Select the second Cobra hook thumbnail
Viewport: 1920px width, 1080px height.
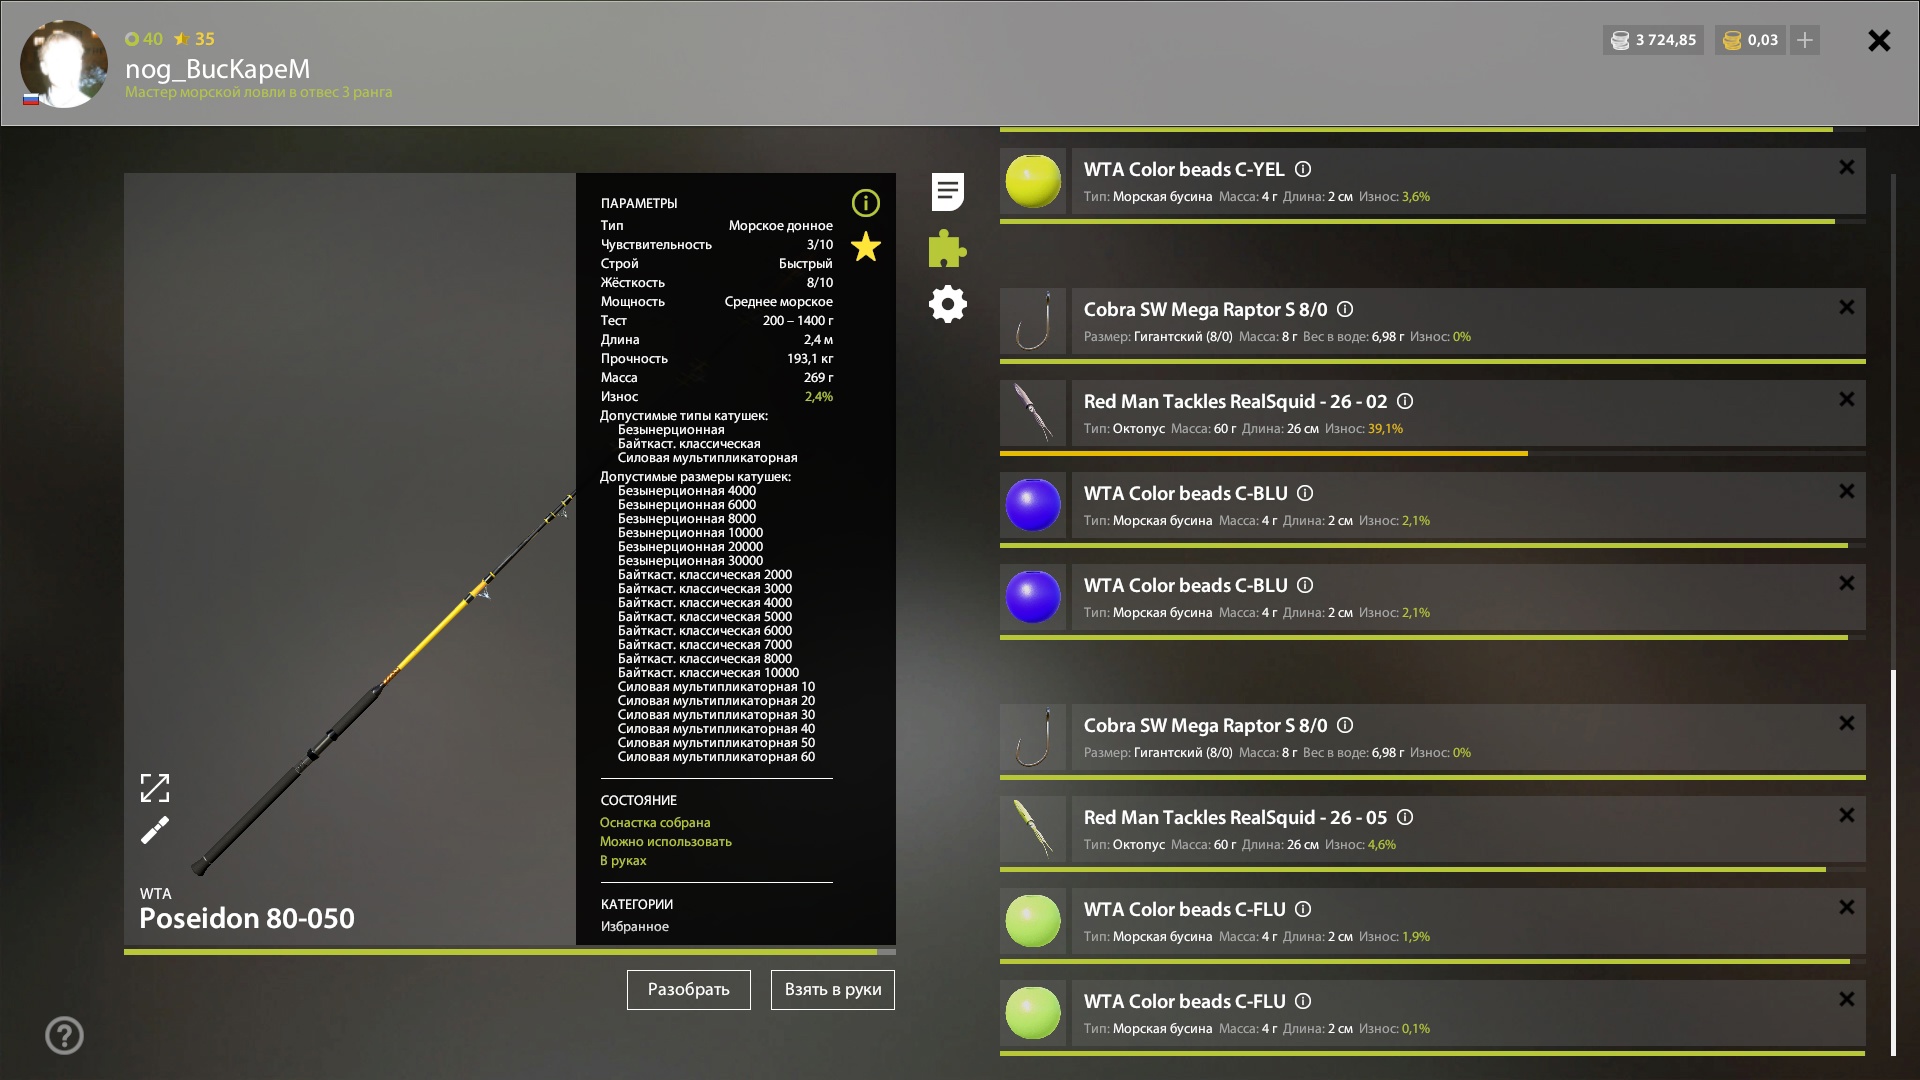point(1033,737)
